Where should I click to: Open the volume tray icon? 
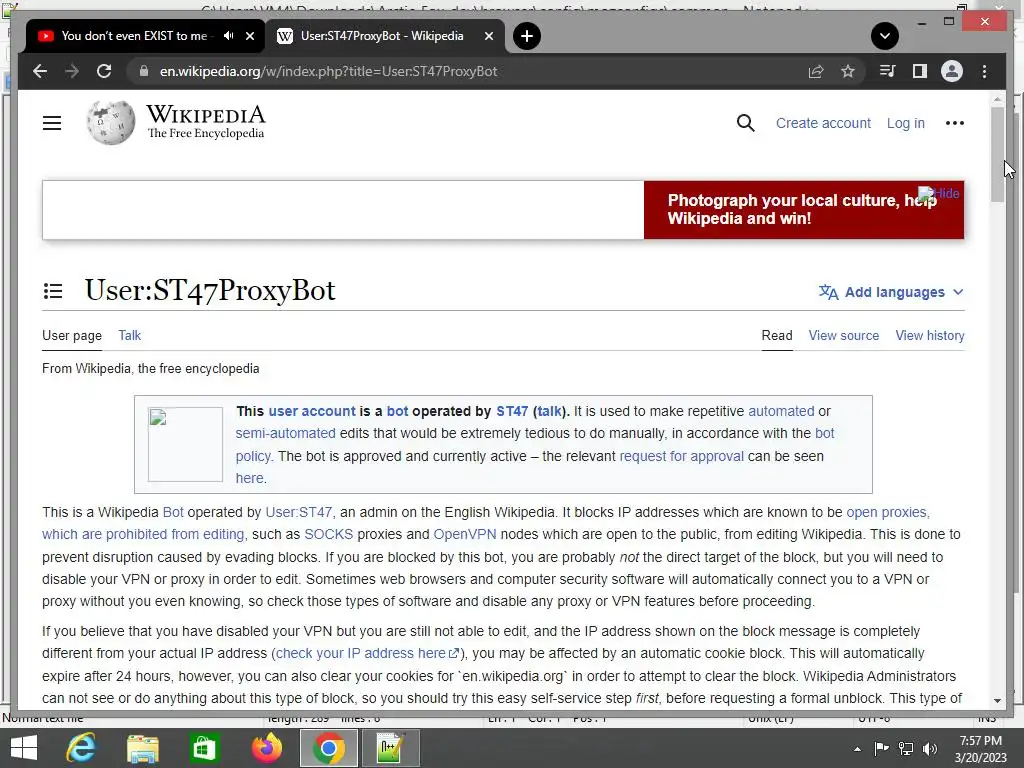click(930, 748)
